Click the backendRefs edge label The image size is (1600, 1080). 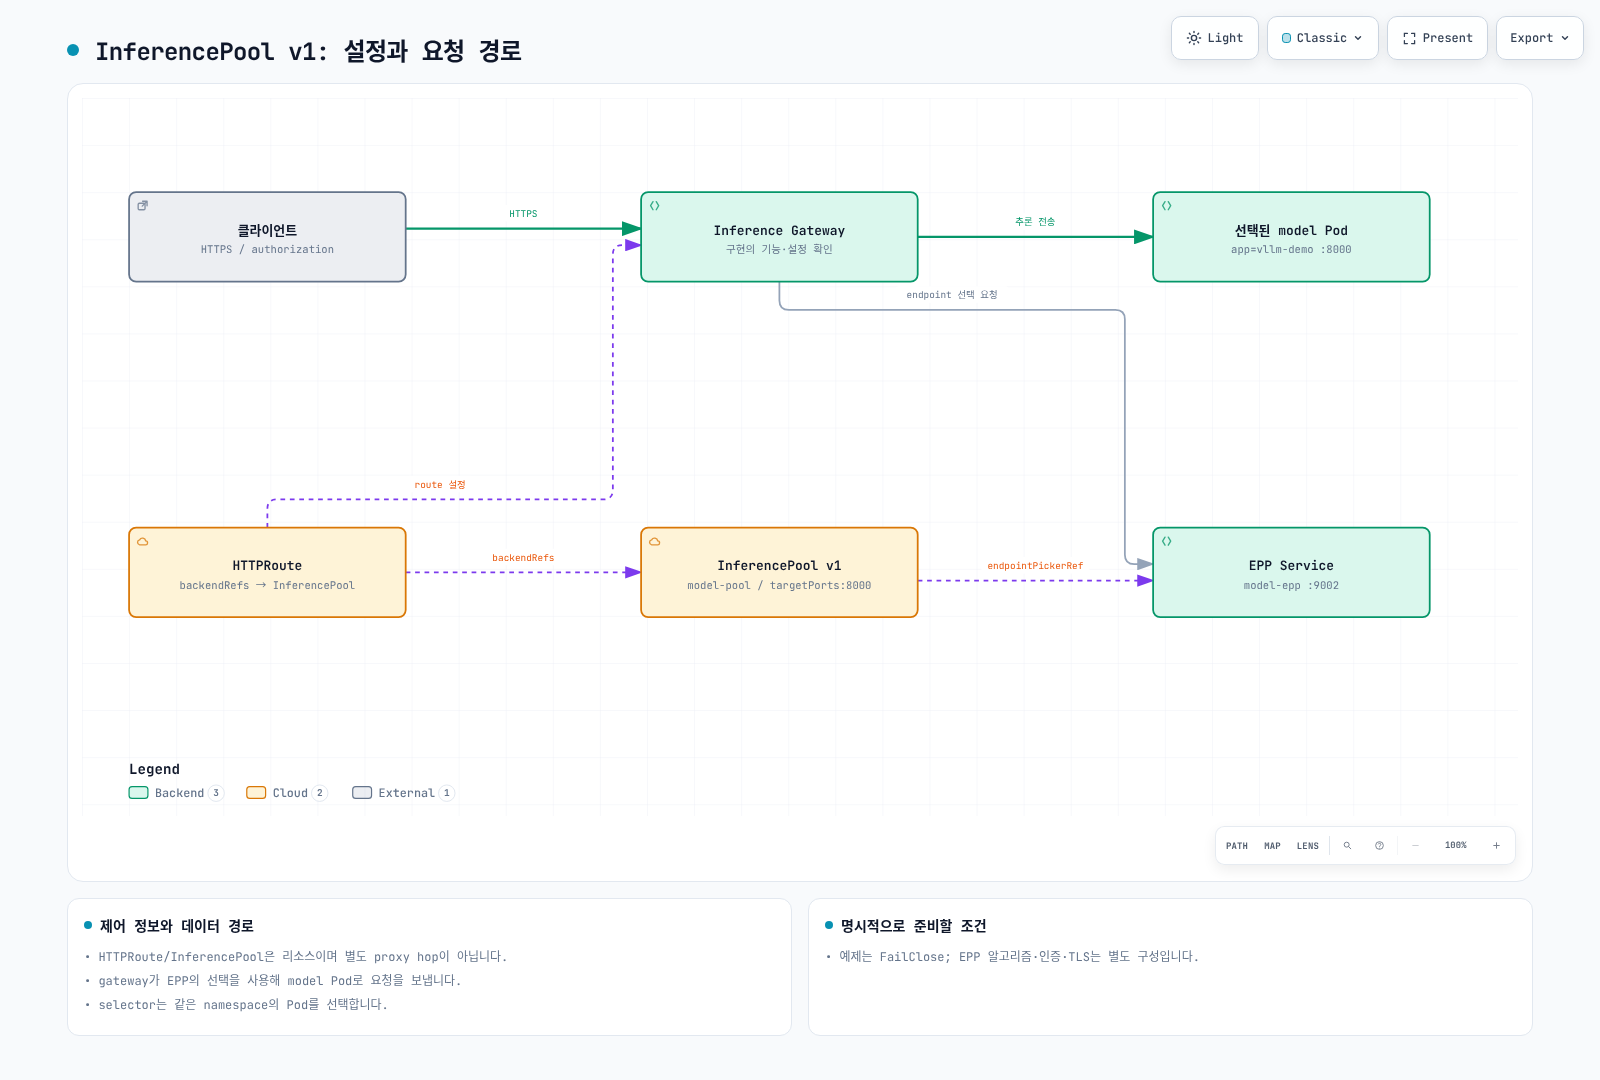click(523, 558)
